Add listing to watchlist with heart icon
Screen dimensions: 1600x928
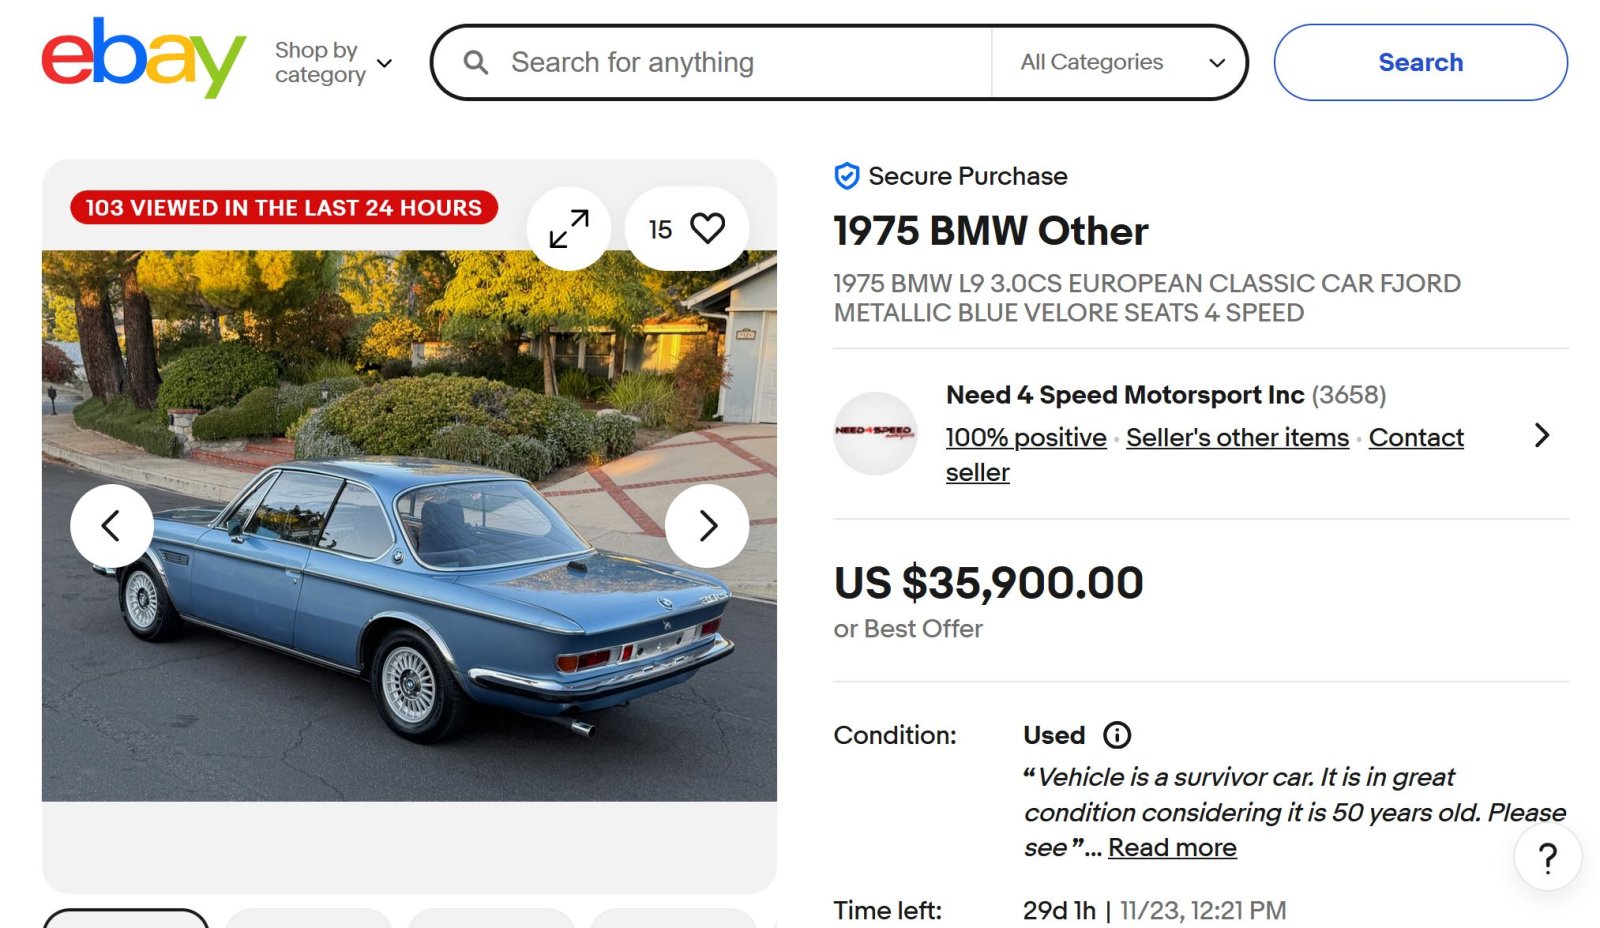[x=706, y=229]
